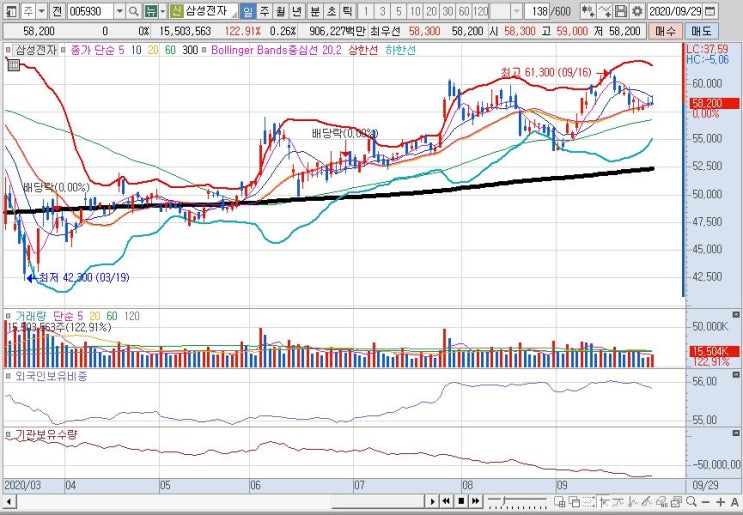
Task: Switch to the 분 minute chart tab
Action: (x=315, y=10)
